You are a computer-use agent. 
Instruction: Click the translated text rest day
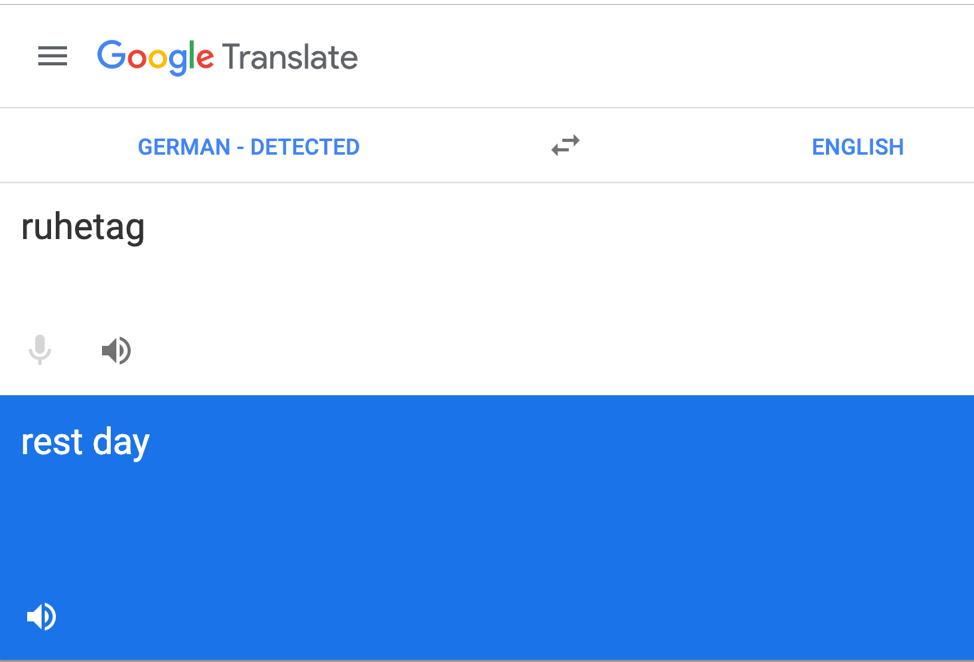tap(85, 442)
